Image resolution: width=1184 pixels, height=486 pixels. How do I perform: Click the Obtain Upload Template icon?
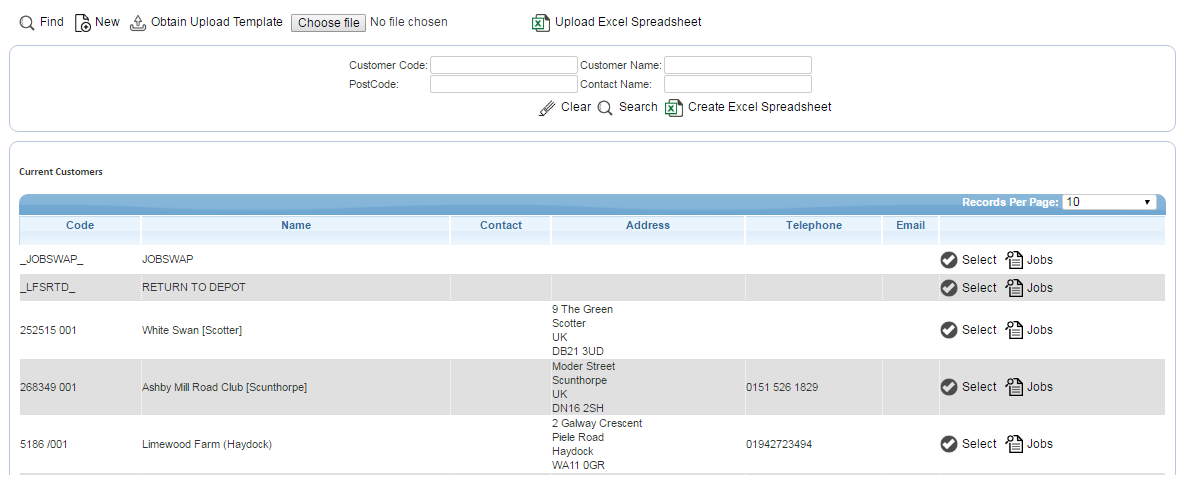137,23
